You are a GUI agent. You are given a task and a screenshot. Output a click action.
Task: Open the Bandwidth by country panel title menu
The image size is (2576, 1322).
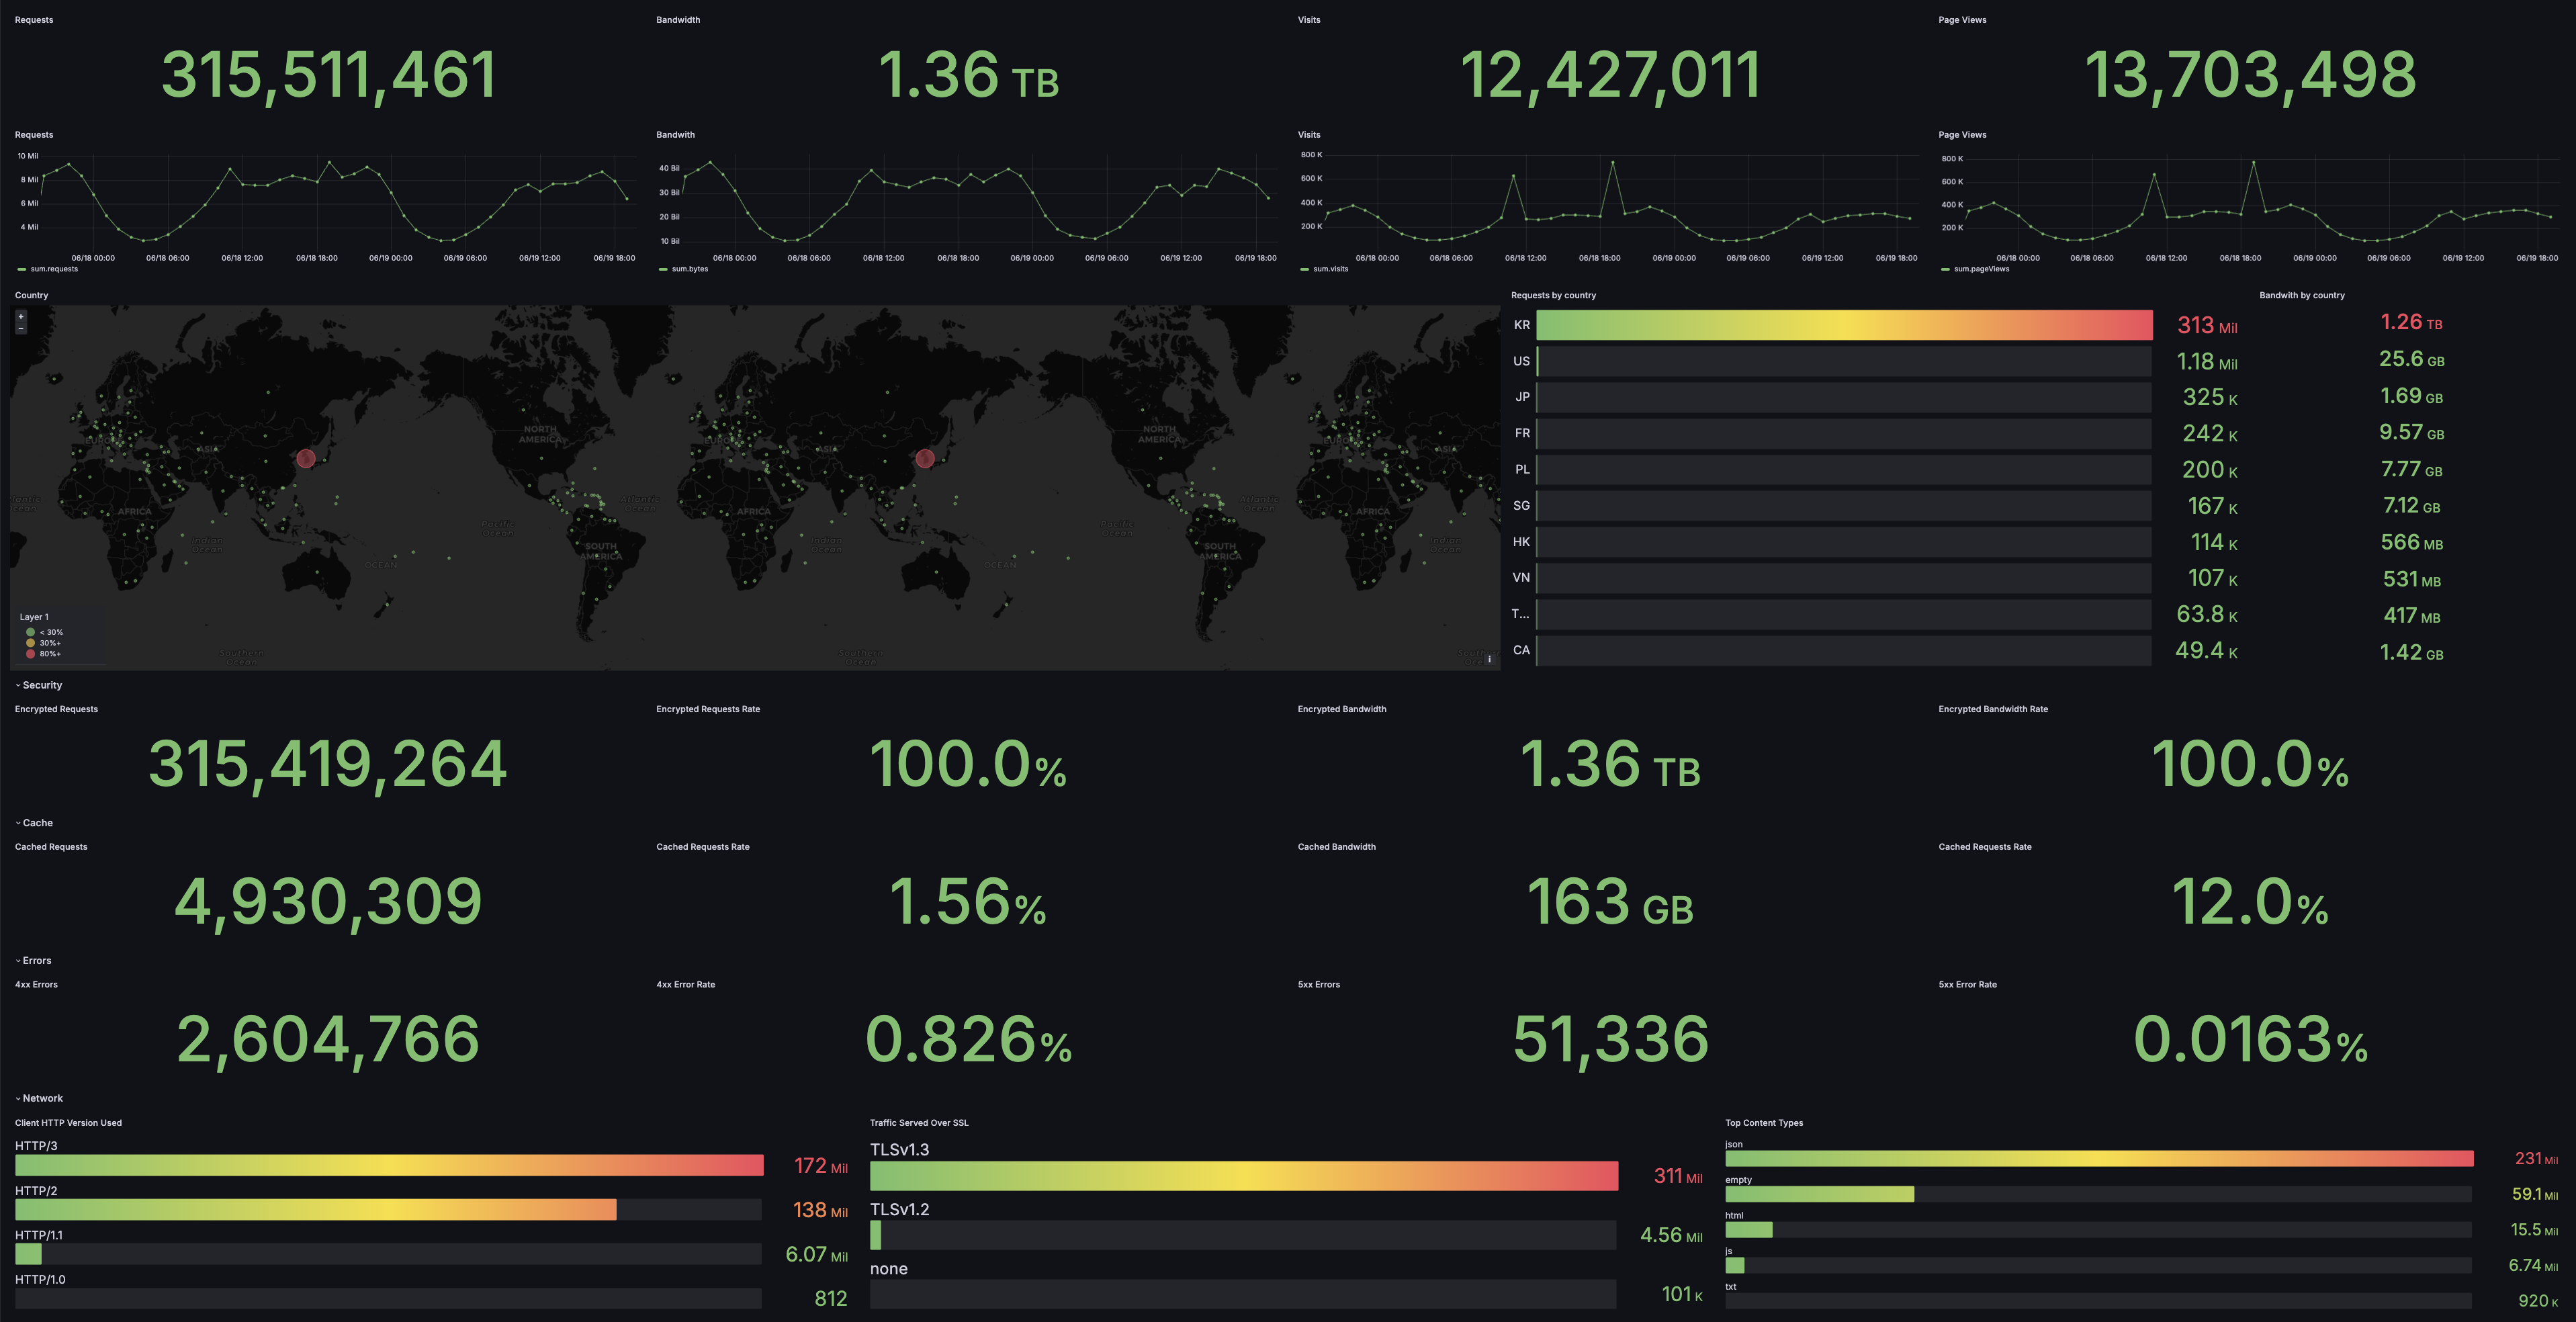coord(2301,295)
